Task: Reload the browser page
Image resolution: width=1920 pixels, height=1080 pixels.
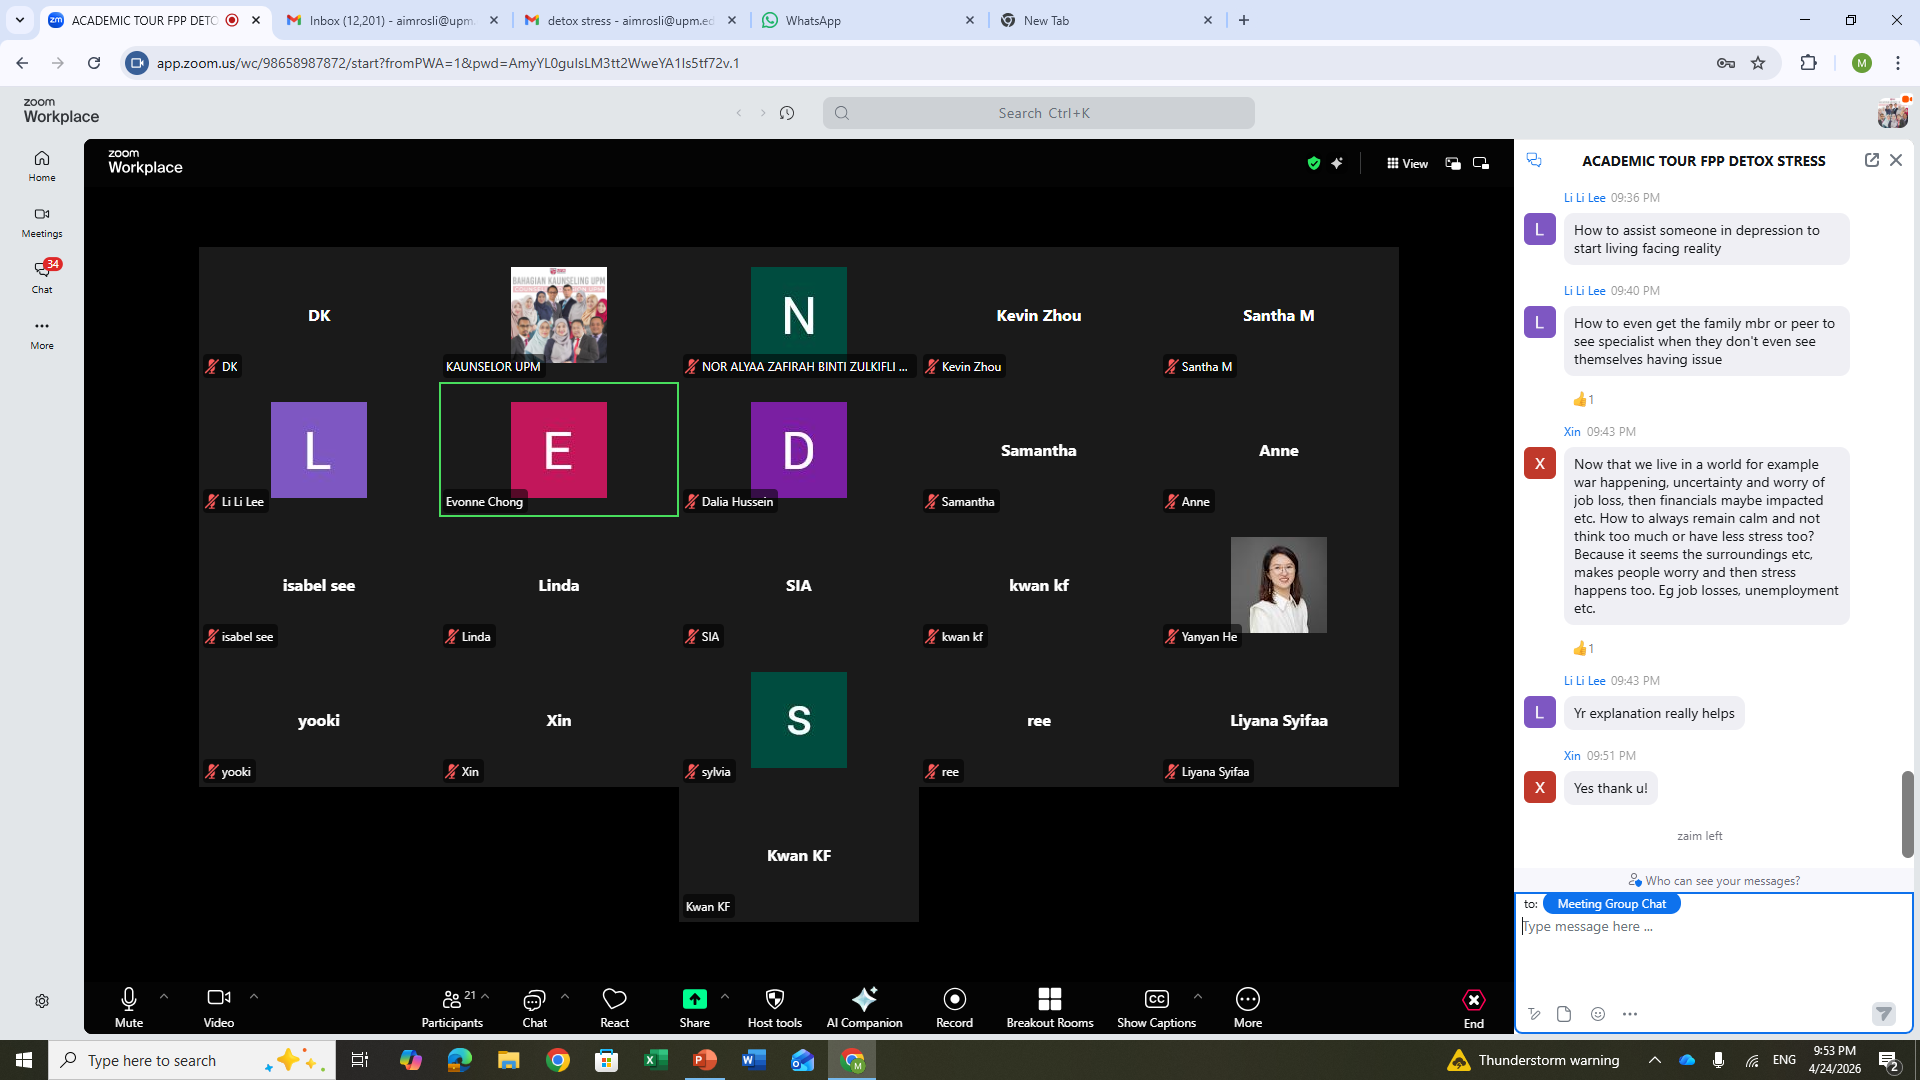Action: pos(94,63)
